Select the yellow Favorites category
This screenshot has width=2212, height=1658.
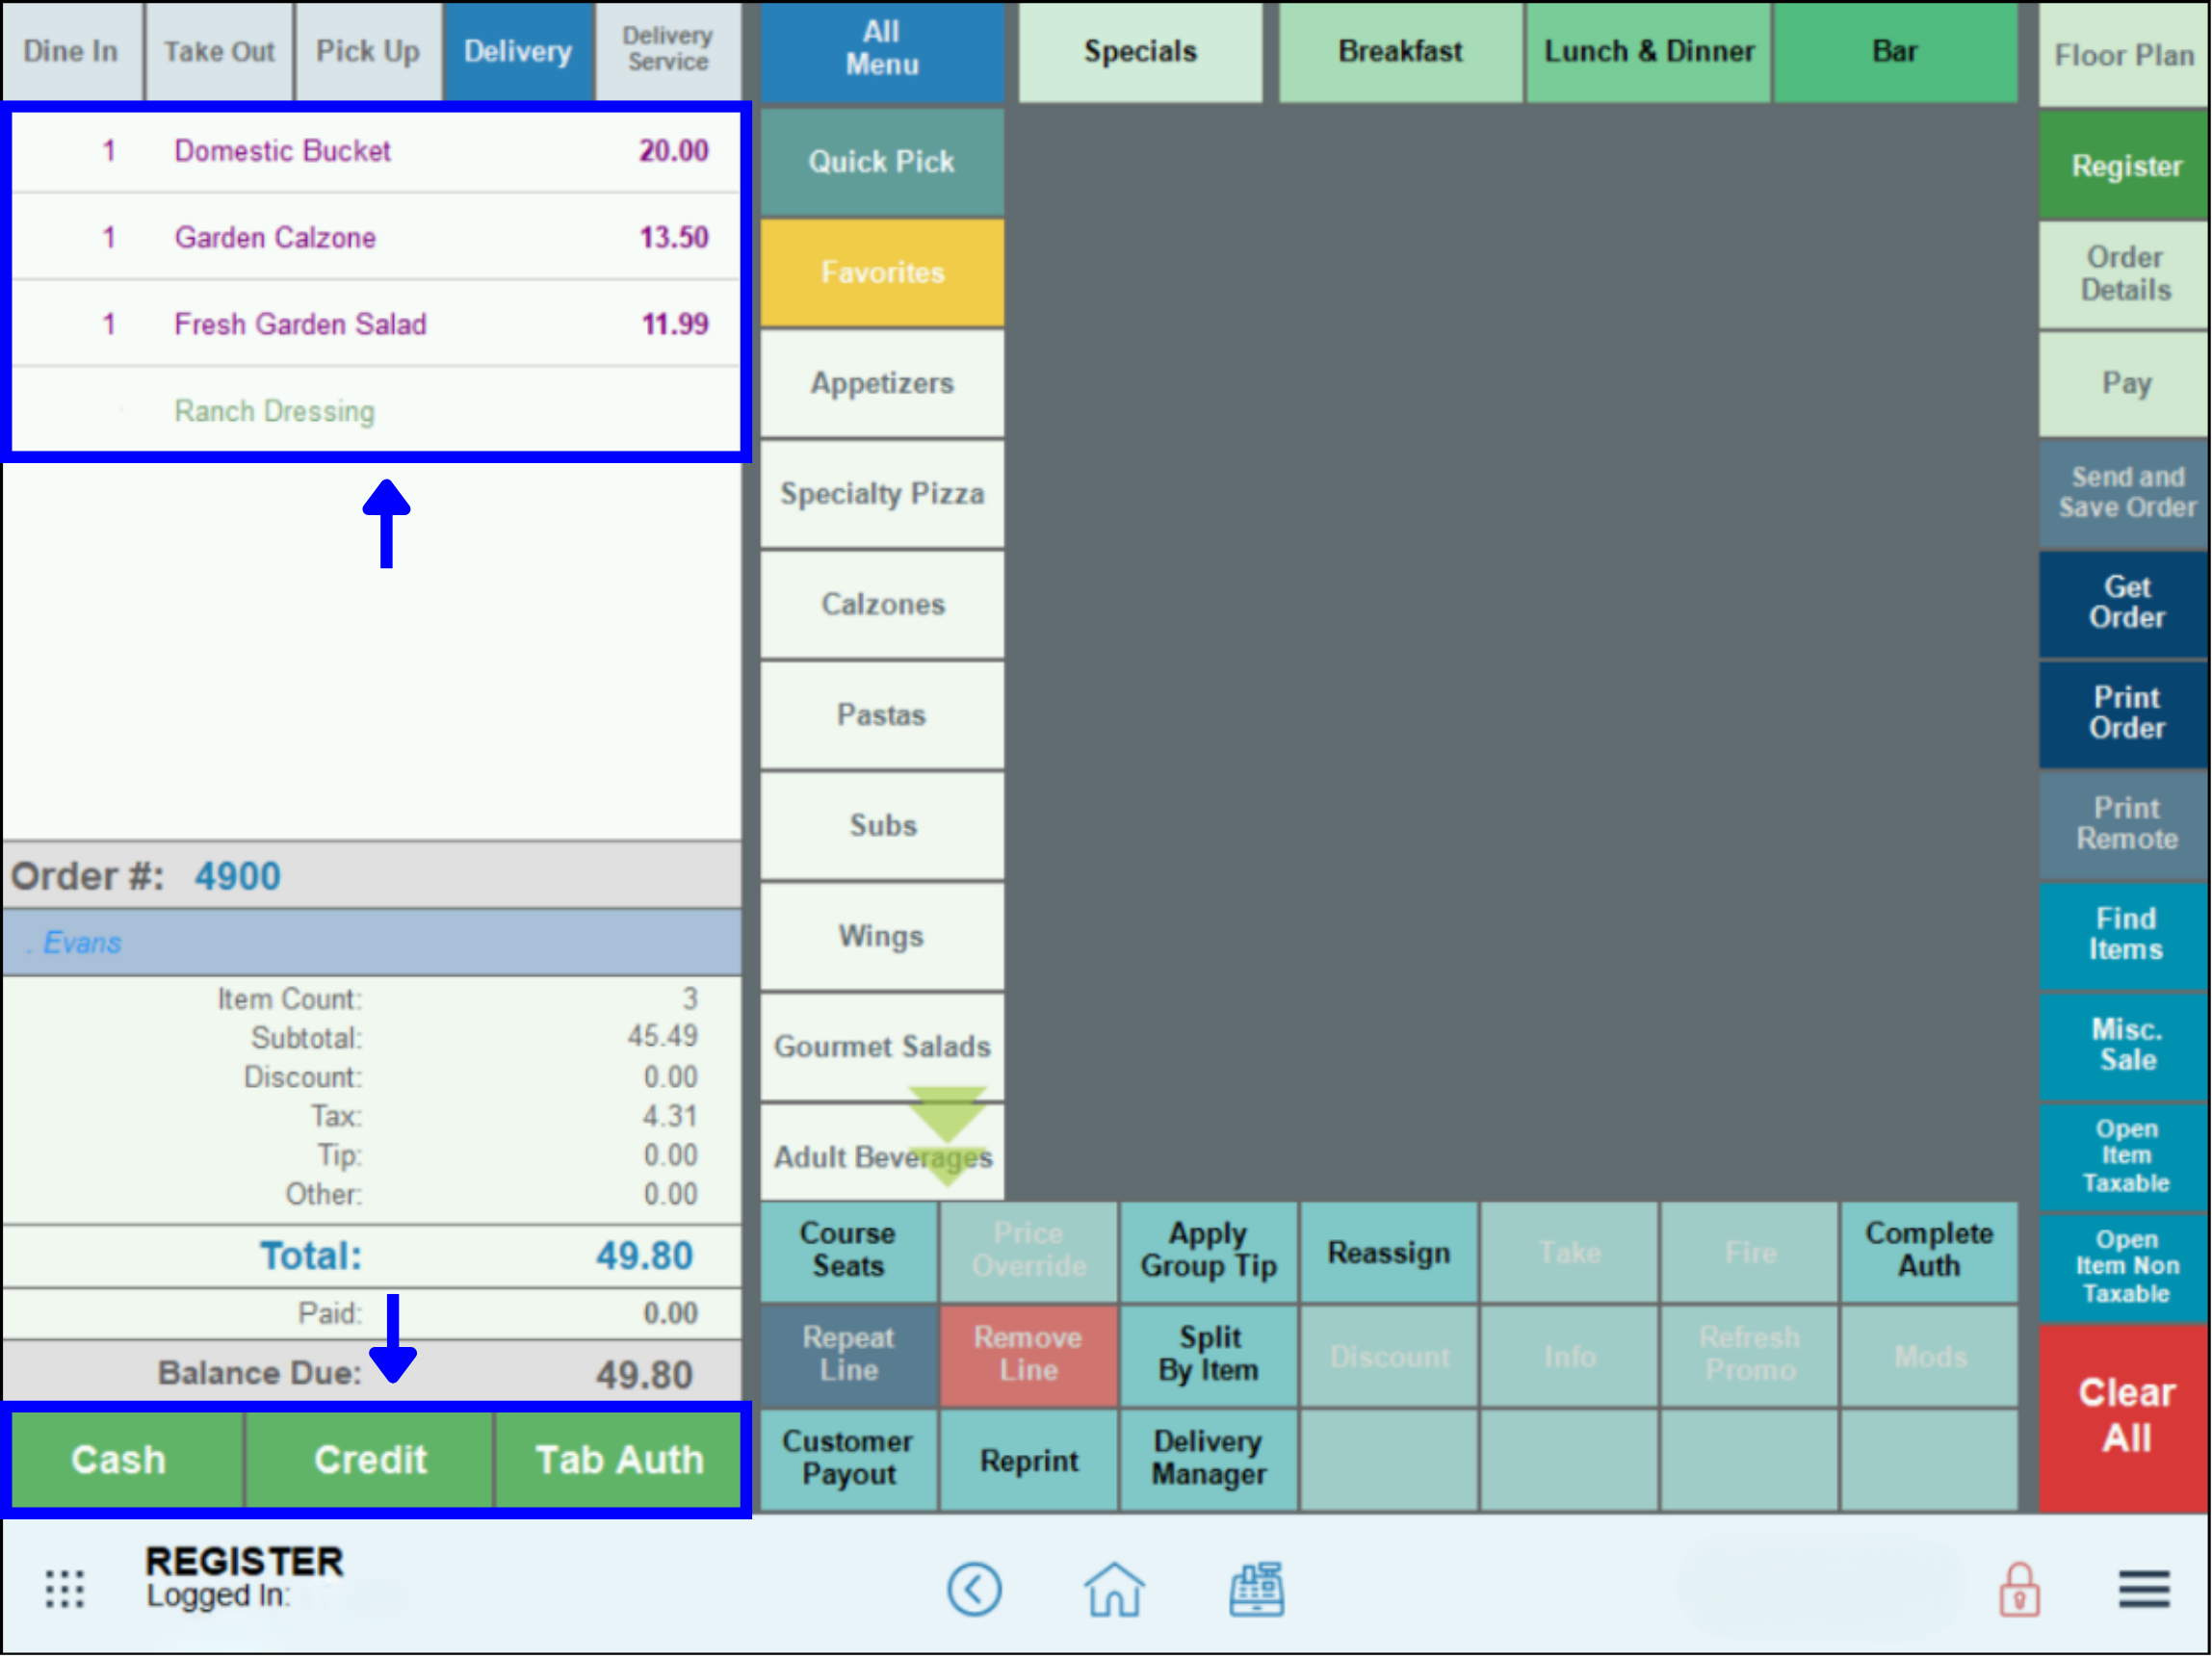(882, 273)
